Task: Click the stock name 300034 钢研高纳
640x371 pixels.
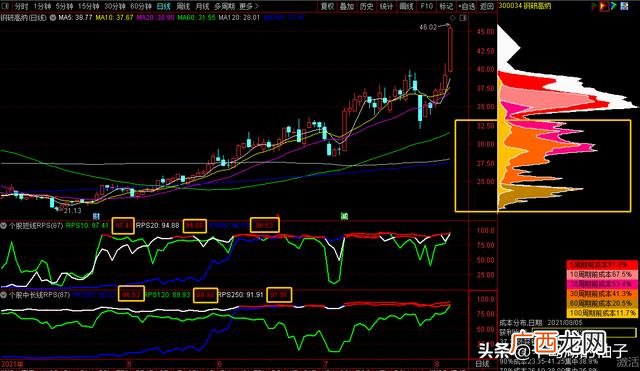Action: pyautogui.click(x=525, y=6)
